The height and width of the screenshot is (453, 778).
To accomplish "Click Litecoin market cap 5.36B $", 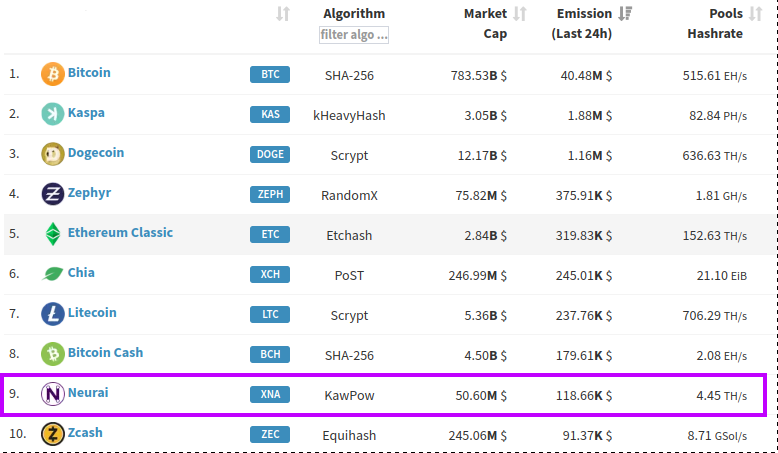I will 486,316.
